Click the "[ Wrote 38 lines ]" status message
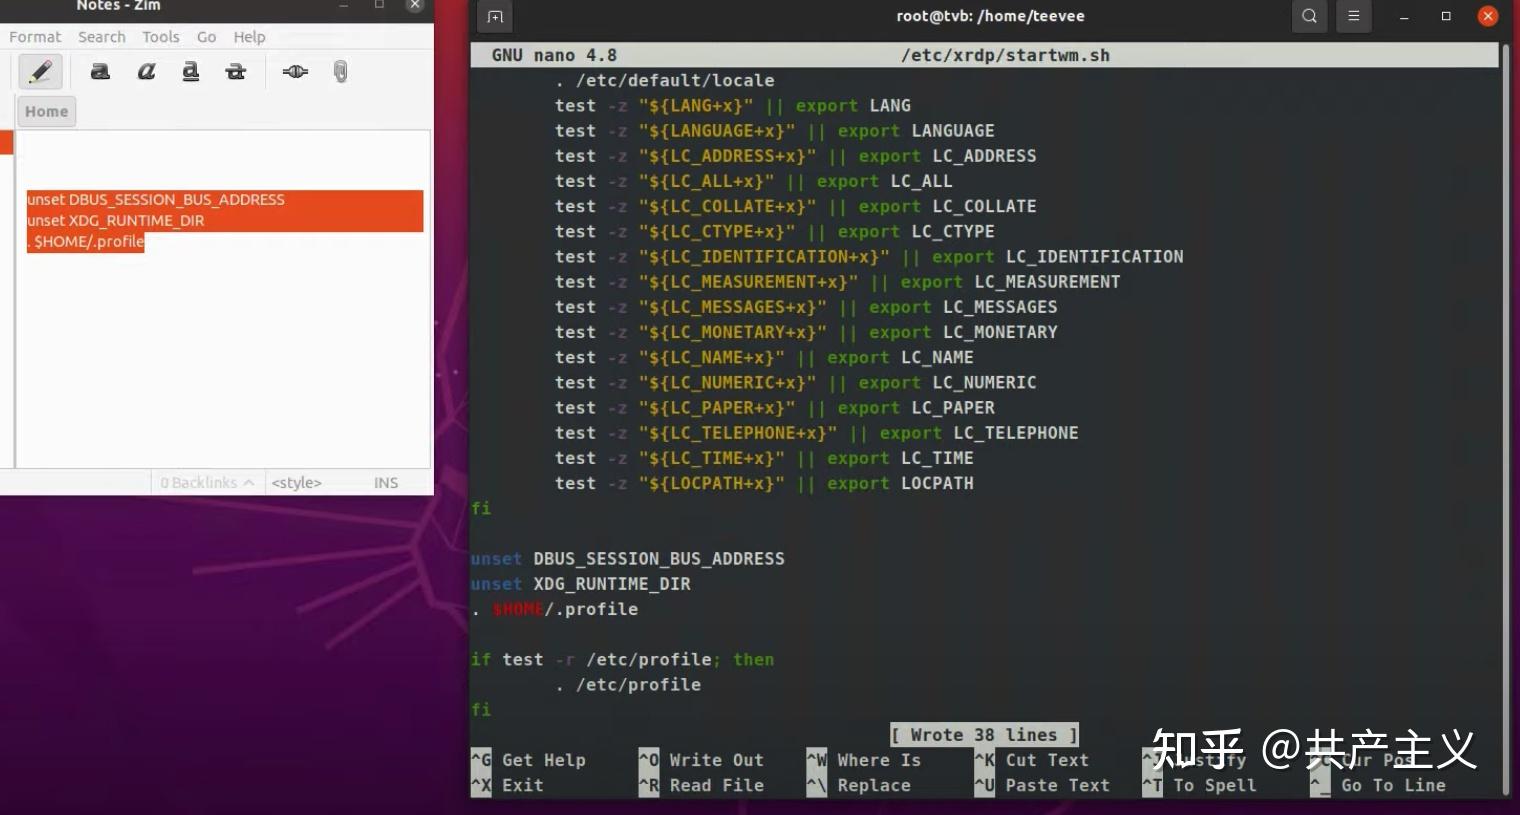1520x815 pixels. (x=984, y=735)
